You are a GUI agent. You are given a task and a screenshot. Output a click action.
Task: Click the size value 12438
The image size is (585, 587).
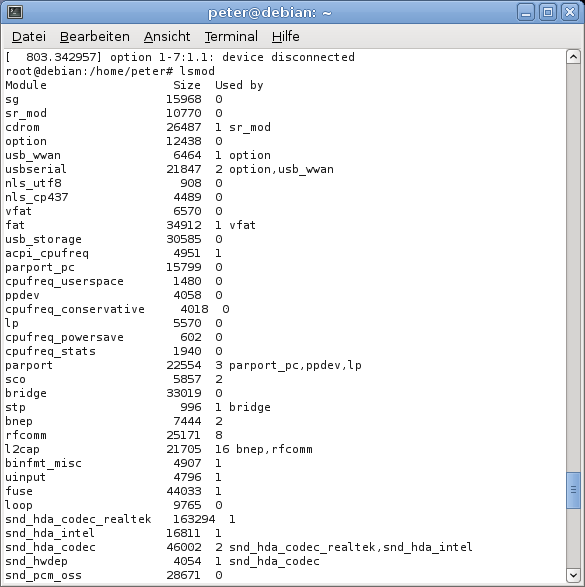click(x=184, y=142)
